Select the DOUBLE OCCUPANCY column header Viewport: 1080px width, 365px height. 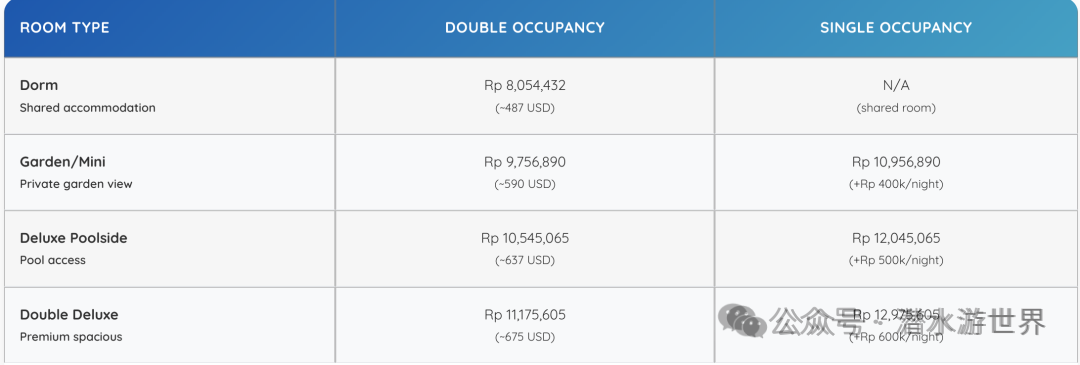point(525,28)
